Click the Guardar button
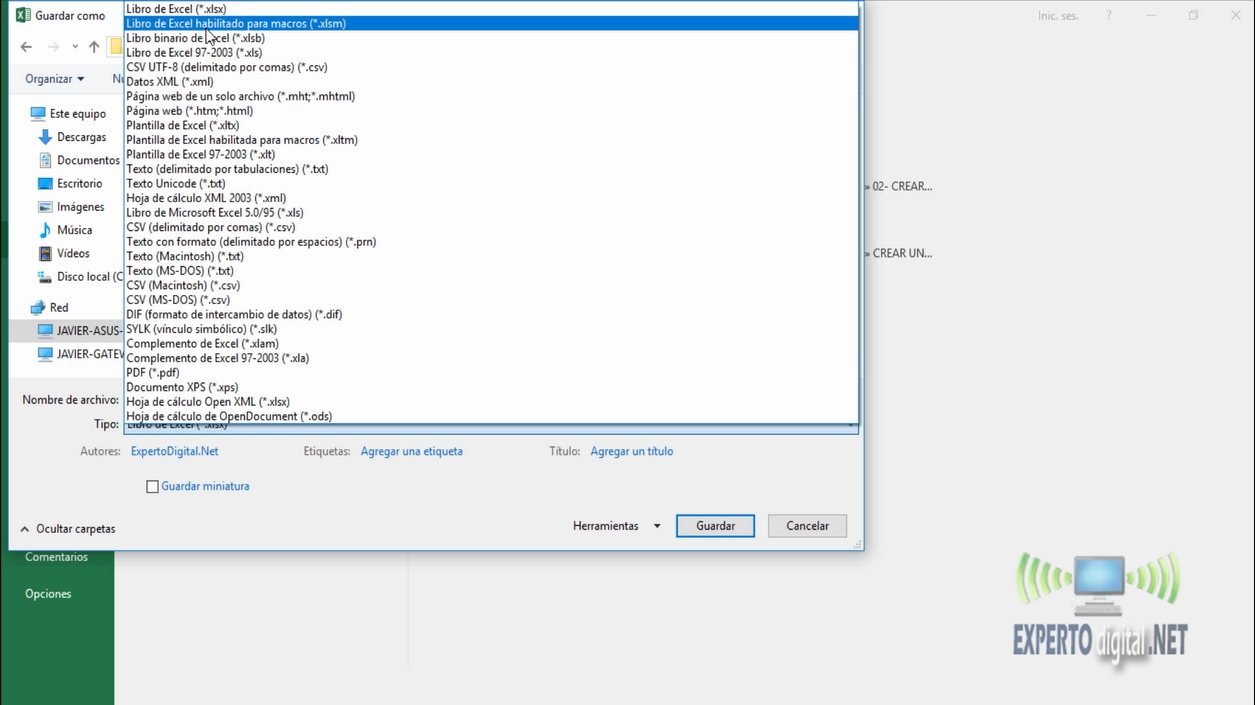 pyautogui.click(x=715, y=526)
